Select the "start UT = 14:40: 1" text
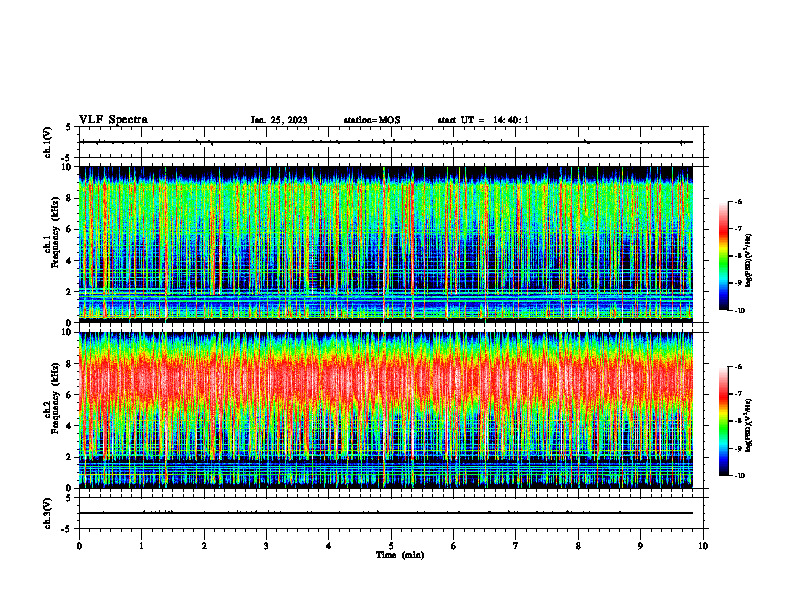 pos(483,120)
